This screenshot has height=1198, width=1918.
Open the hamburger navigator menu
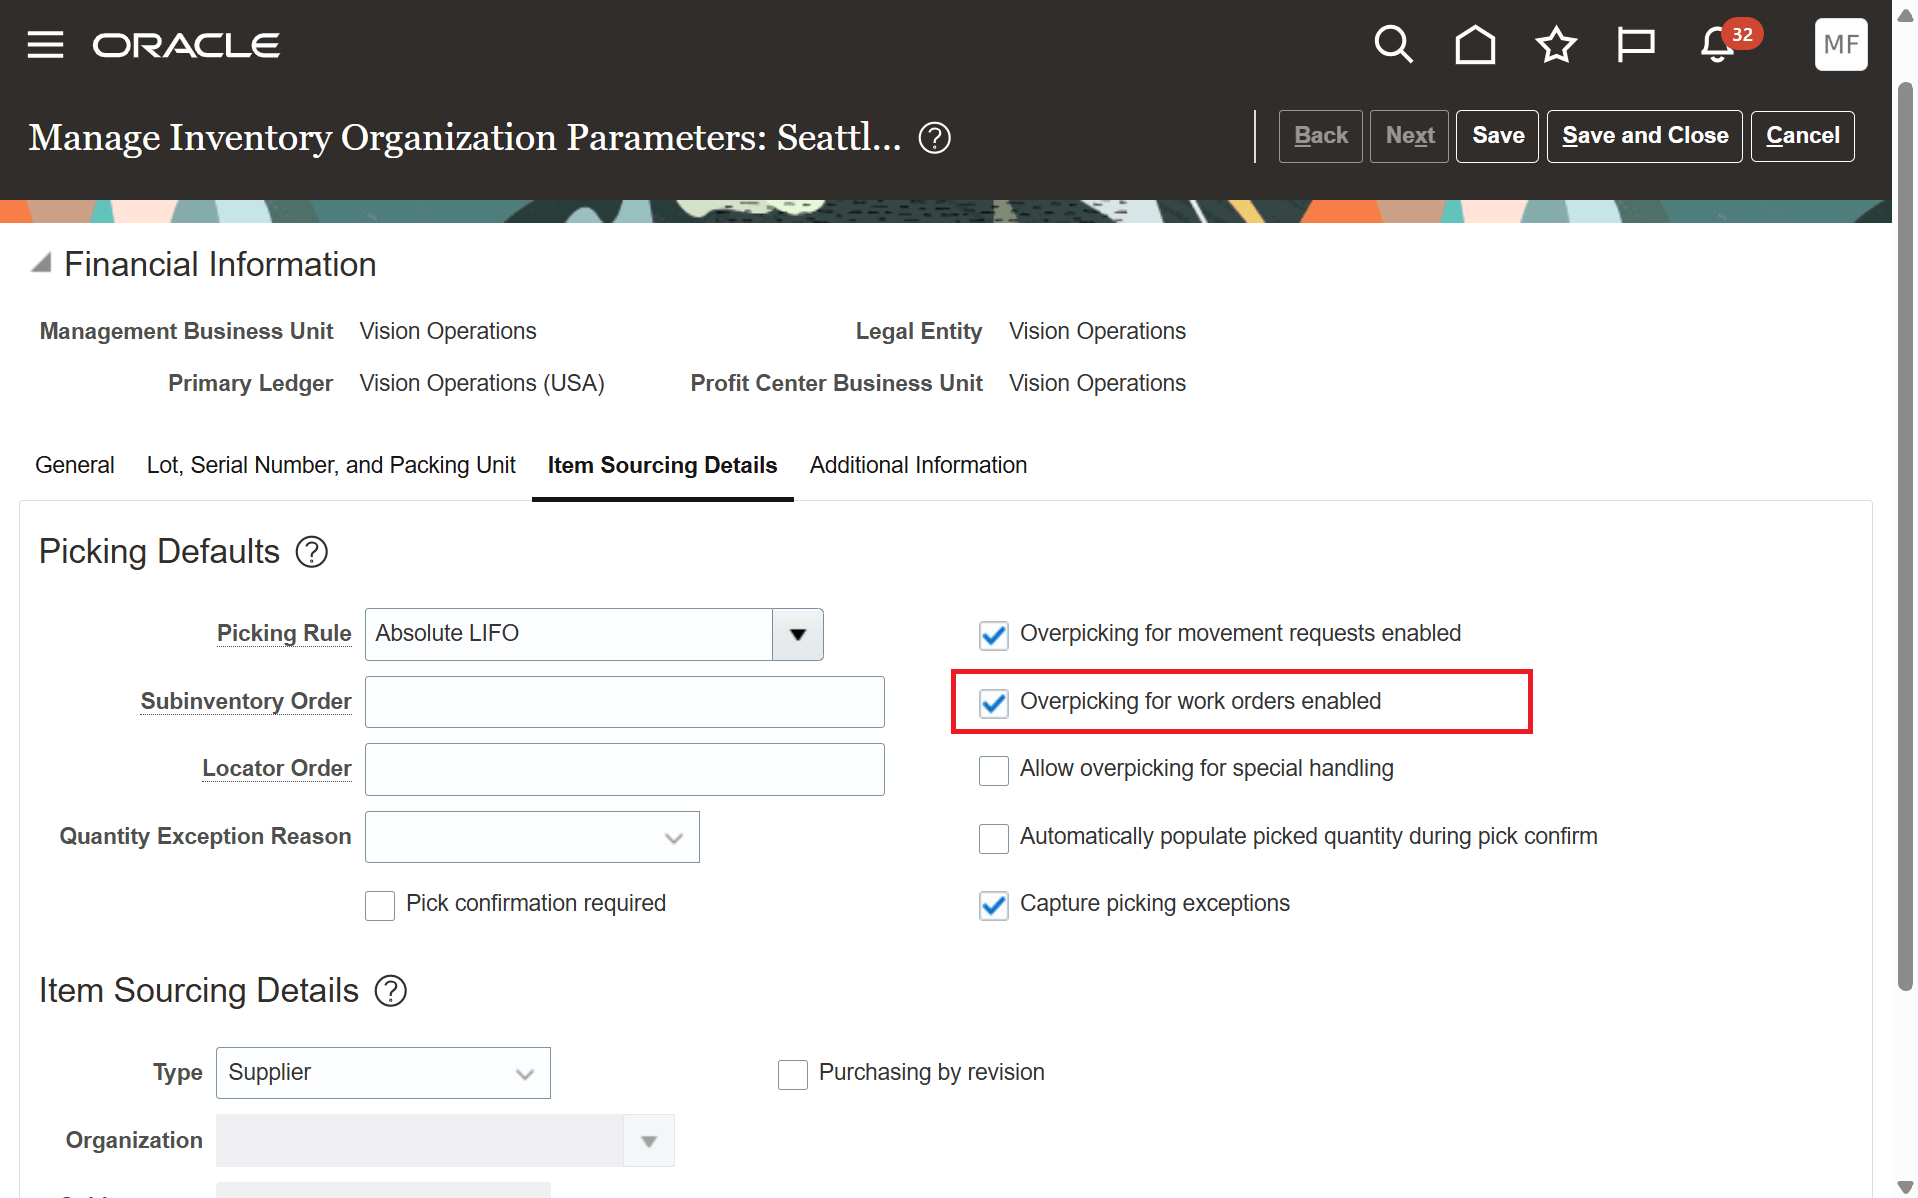(45, 45)
